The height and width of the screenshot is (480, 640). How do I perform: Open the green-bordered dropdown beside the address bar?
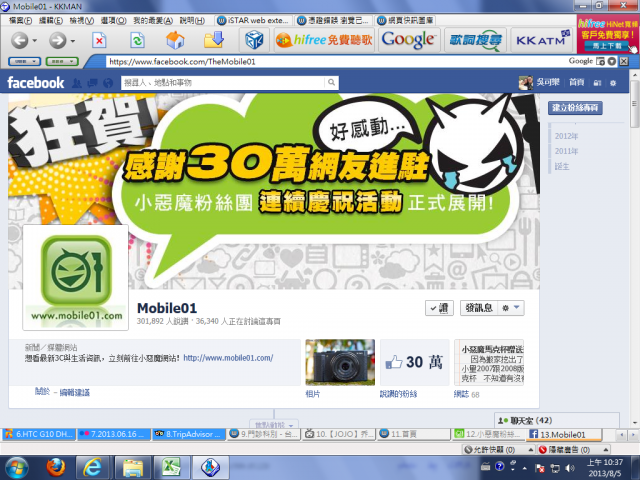coord(62,62)
